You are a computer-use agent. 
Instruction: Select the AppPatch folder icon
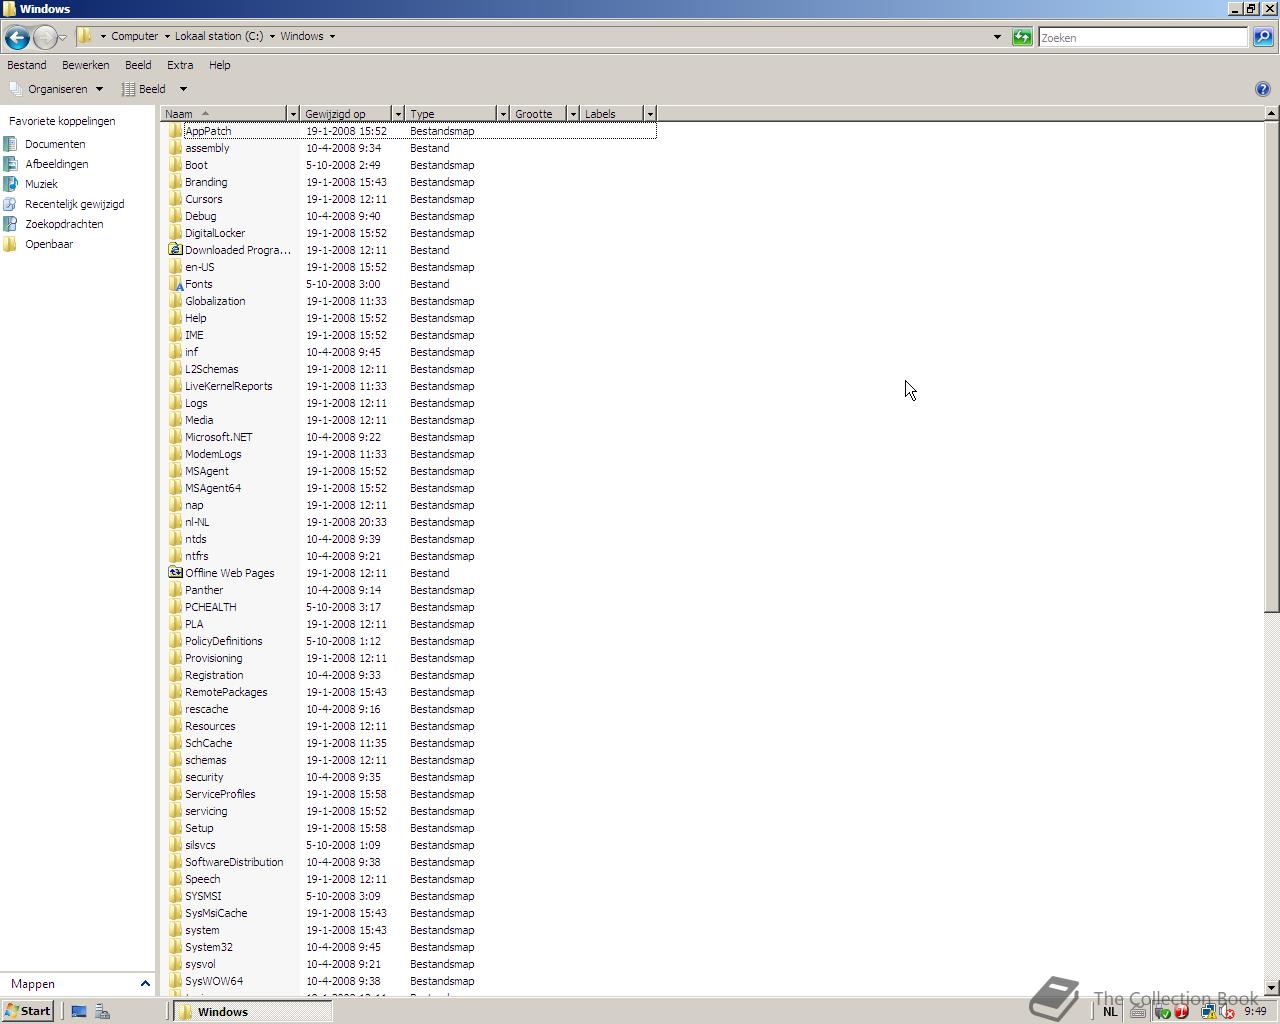(x=175, y=131)
